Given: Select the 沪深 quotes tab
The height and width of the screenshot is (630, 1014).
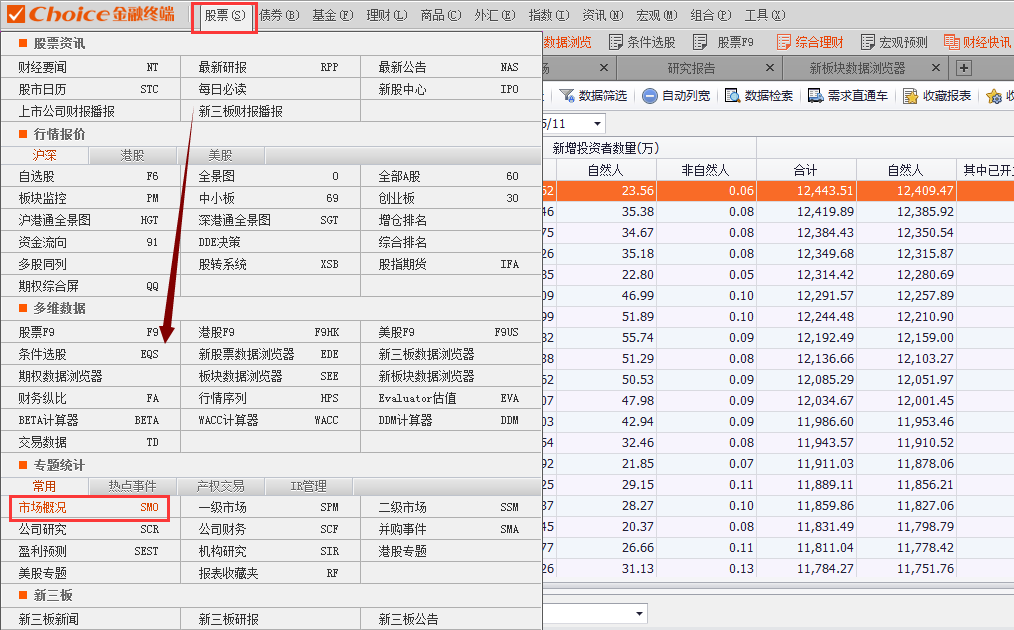Looking at the screenshot, I should coord(45,155).
